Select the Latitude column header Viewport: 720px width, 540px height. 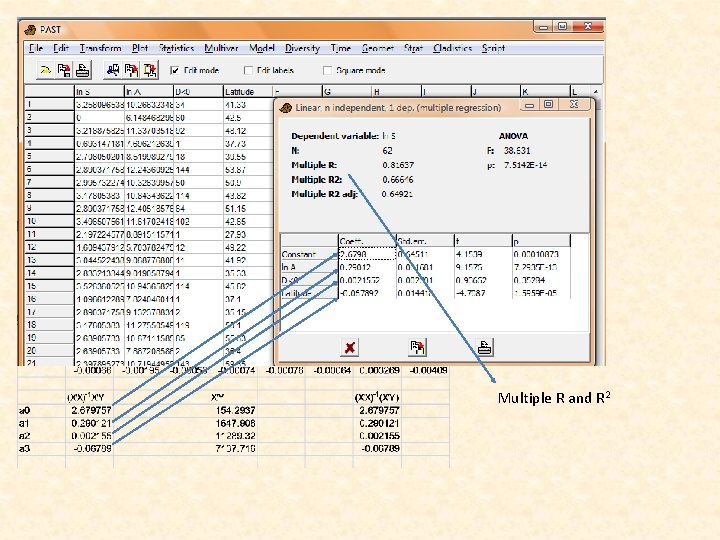(248, 91)
